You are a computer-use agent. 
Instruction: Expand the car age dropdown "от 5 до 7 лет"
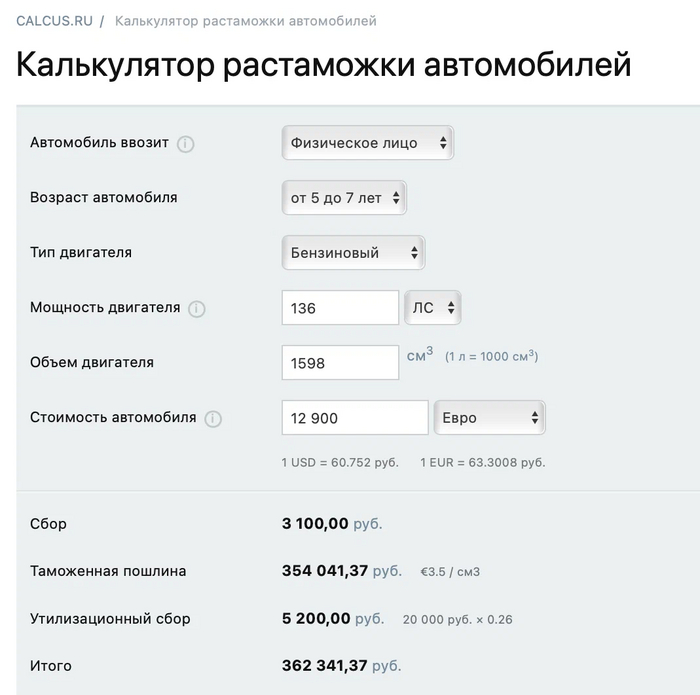tap(344, 198)
